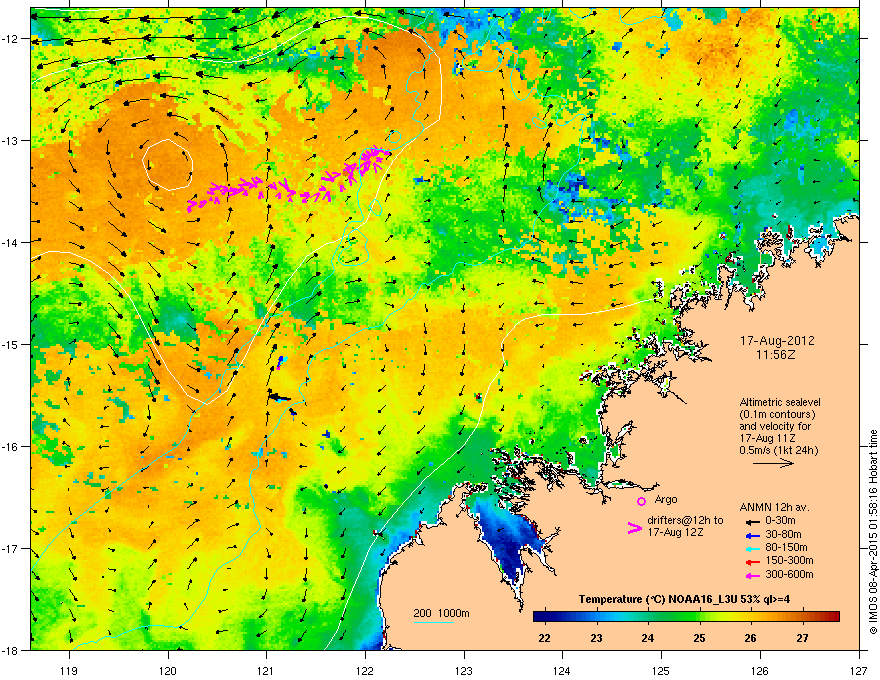Click the colorbar tick label 26
Screen dimensions: 880x680
tap(750, 638)
